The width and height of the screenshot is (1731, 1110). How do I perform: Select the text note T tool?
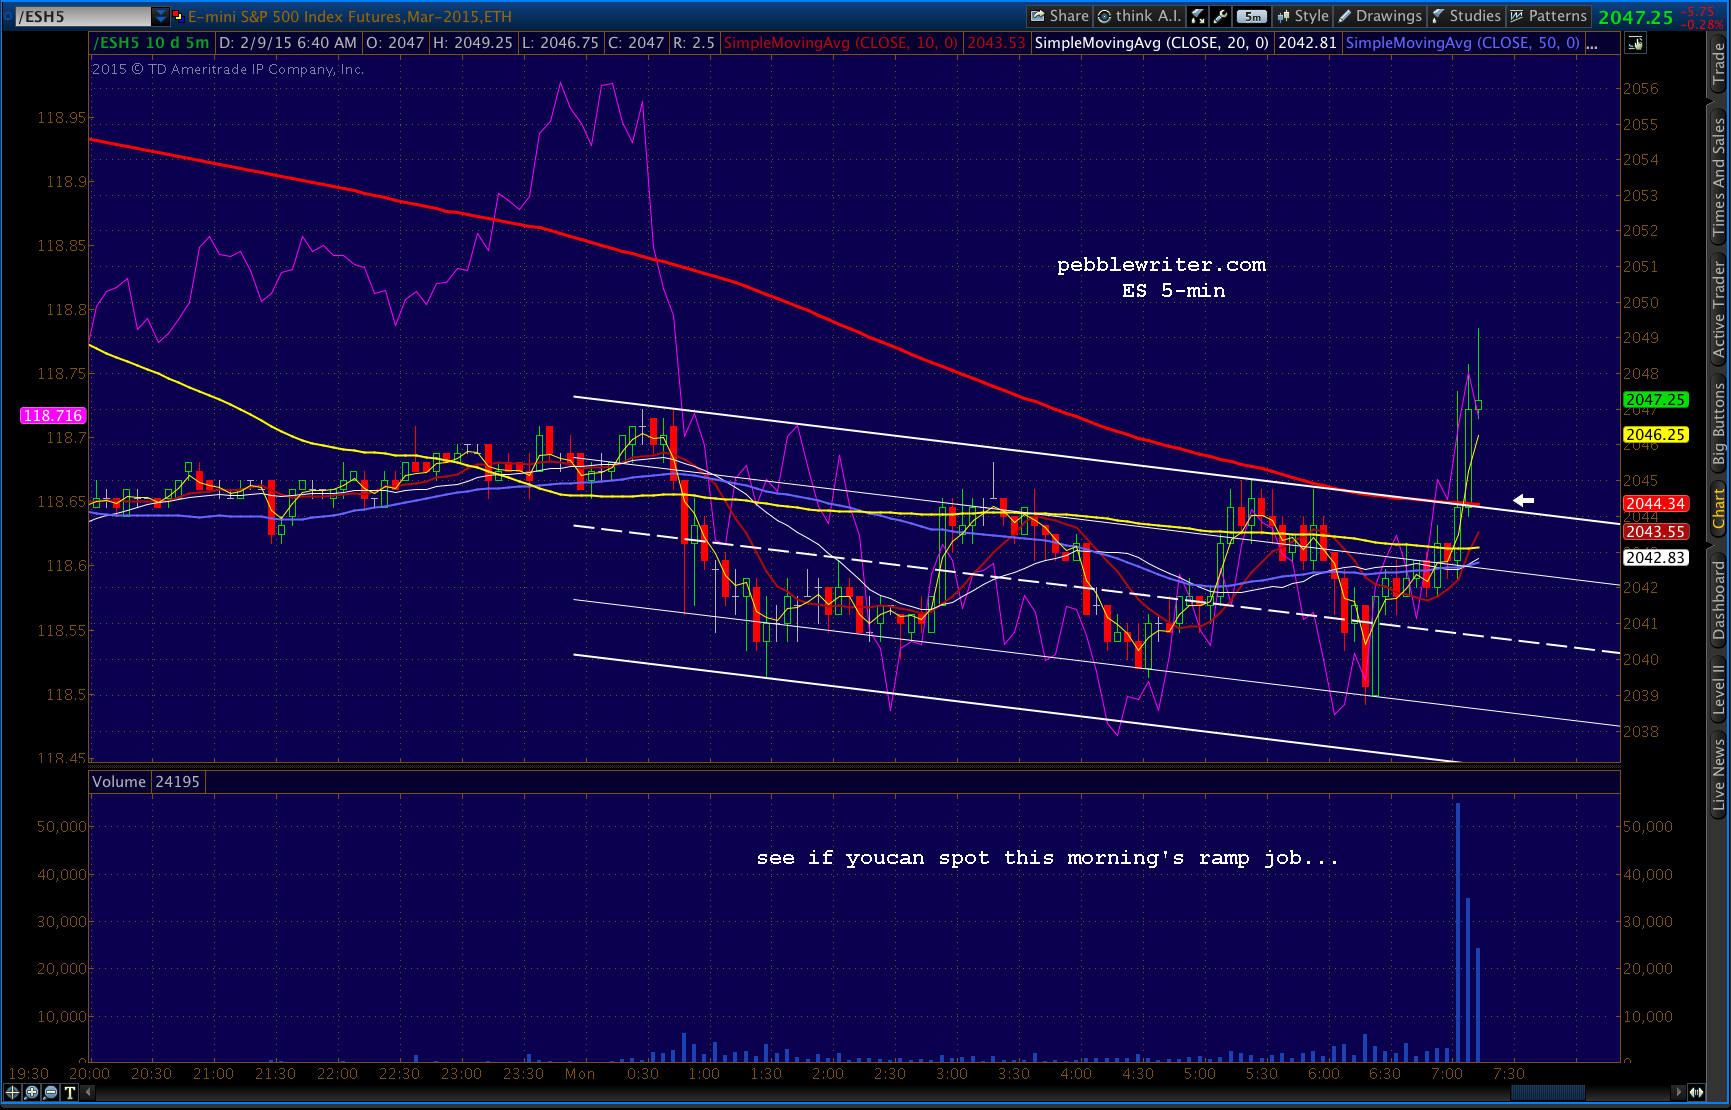[70, 1092]
